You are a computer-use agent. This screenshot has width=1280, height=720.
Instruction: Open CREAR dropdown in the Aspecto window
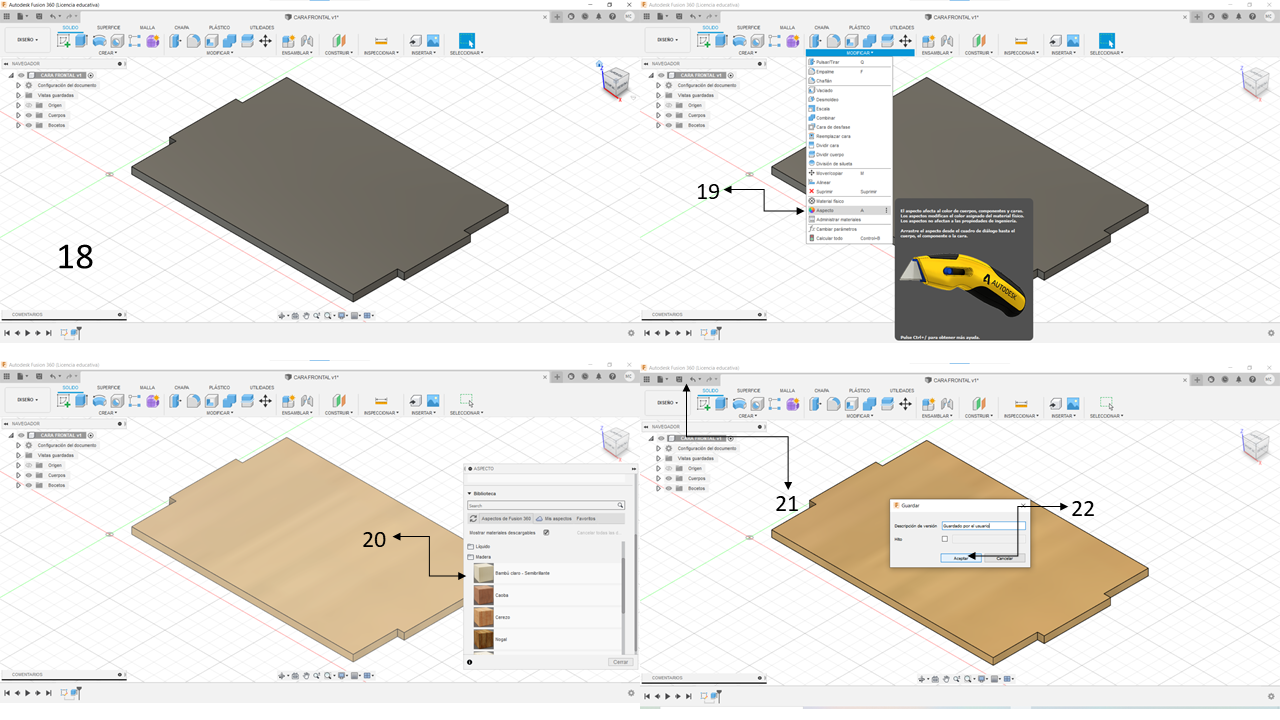pos(107,413)
